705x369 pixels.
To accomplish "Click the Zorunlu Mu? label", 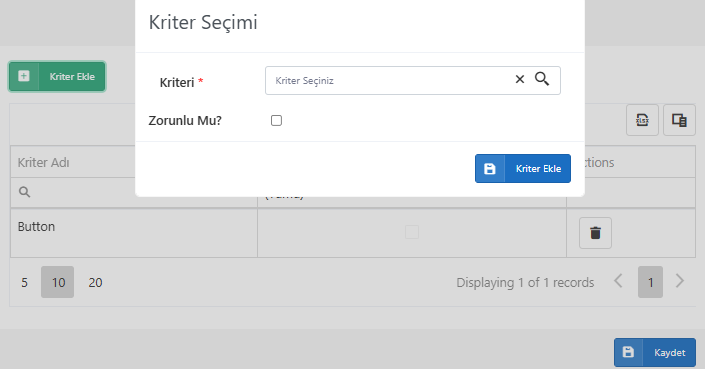I will (185, 120).
